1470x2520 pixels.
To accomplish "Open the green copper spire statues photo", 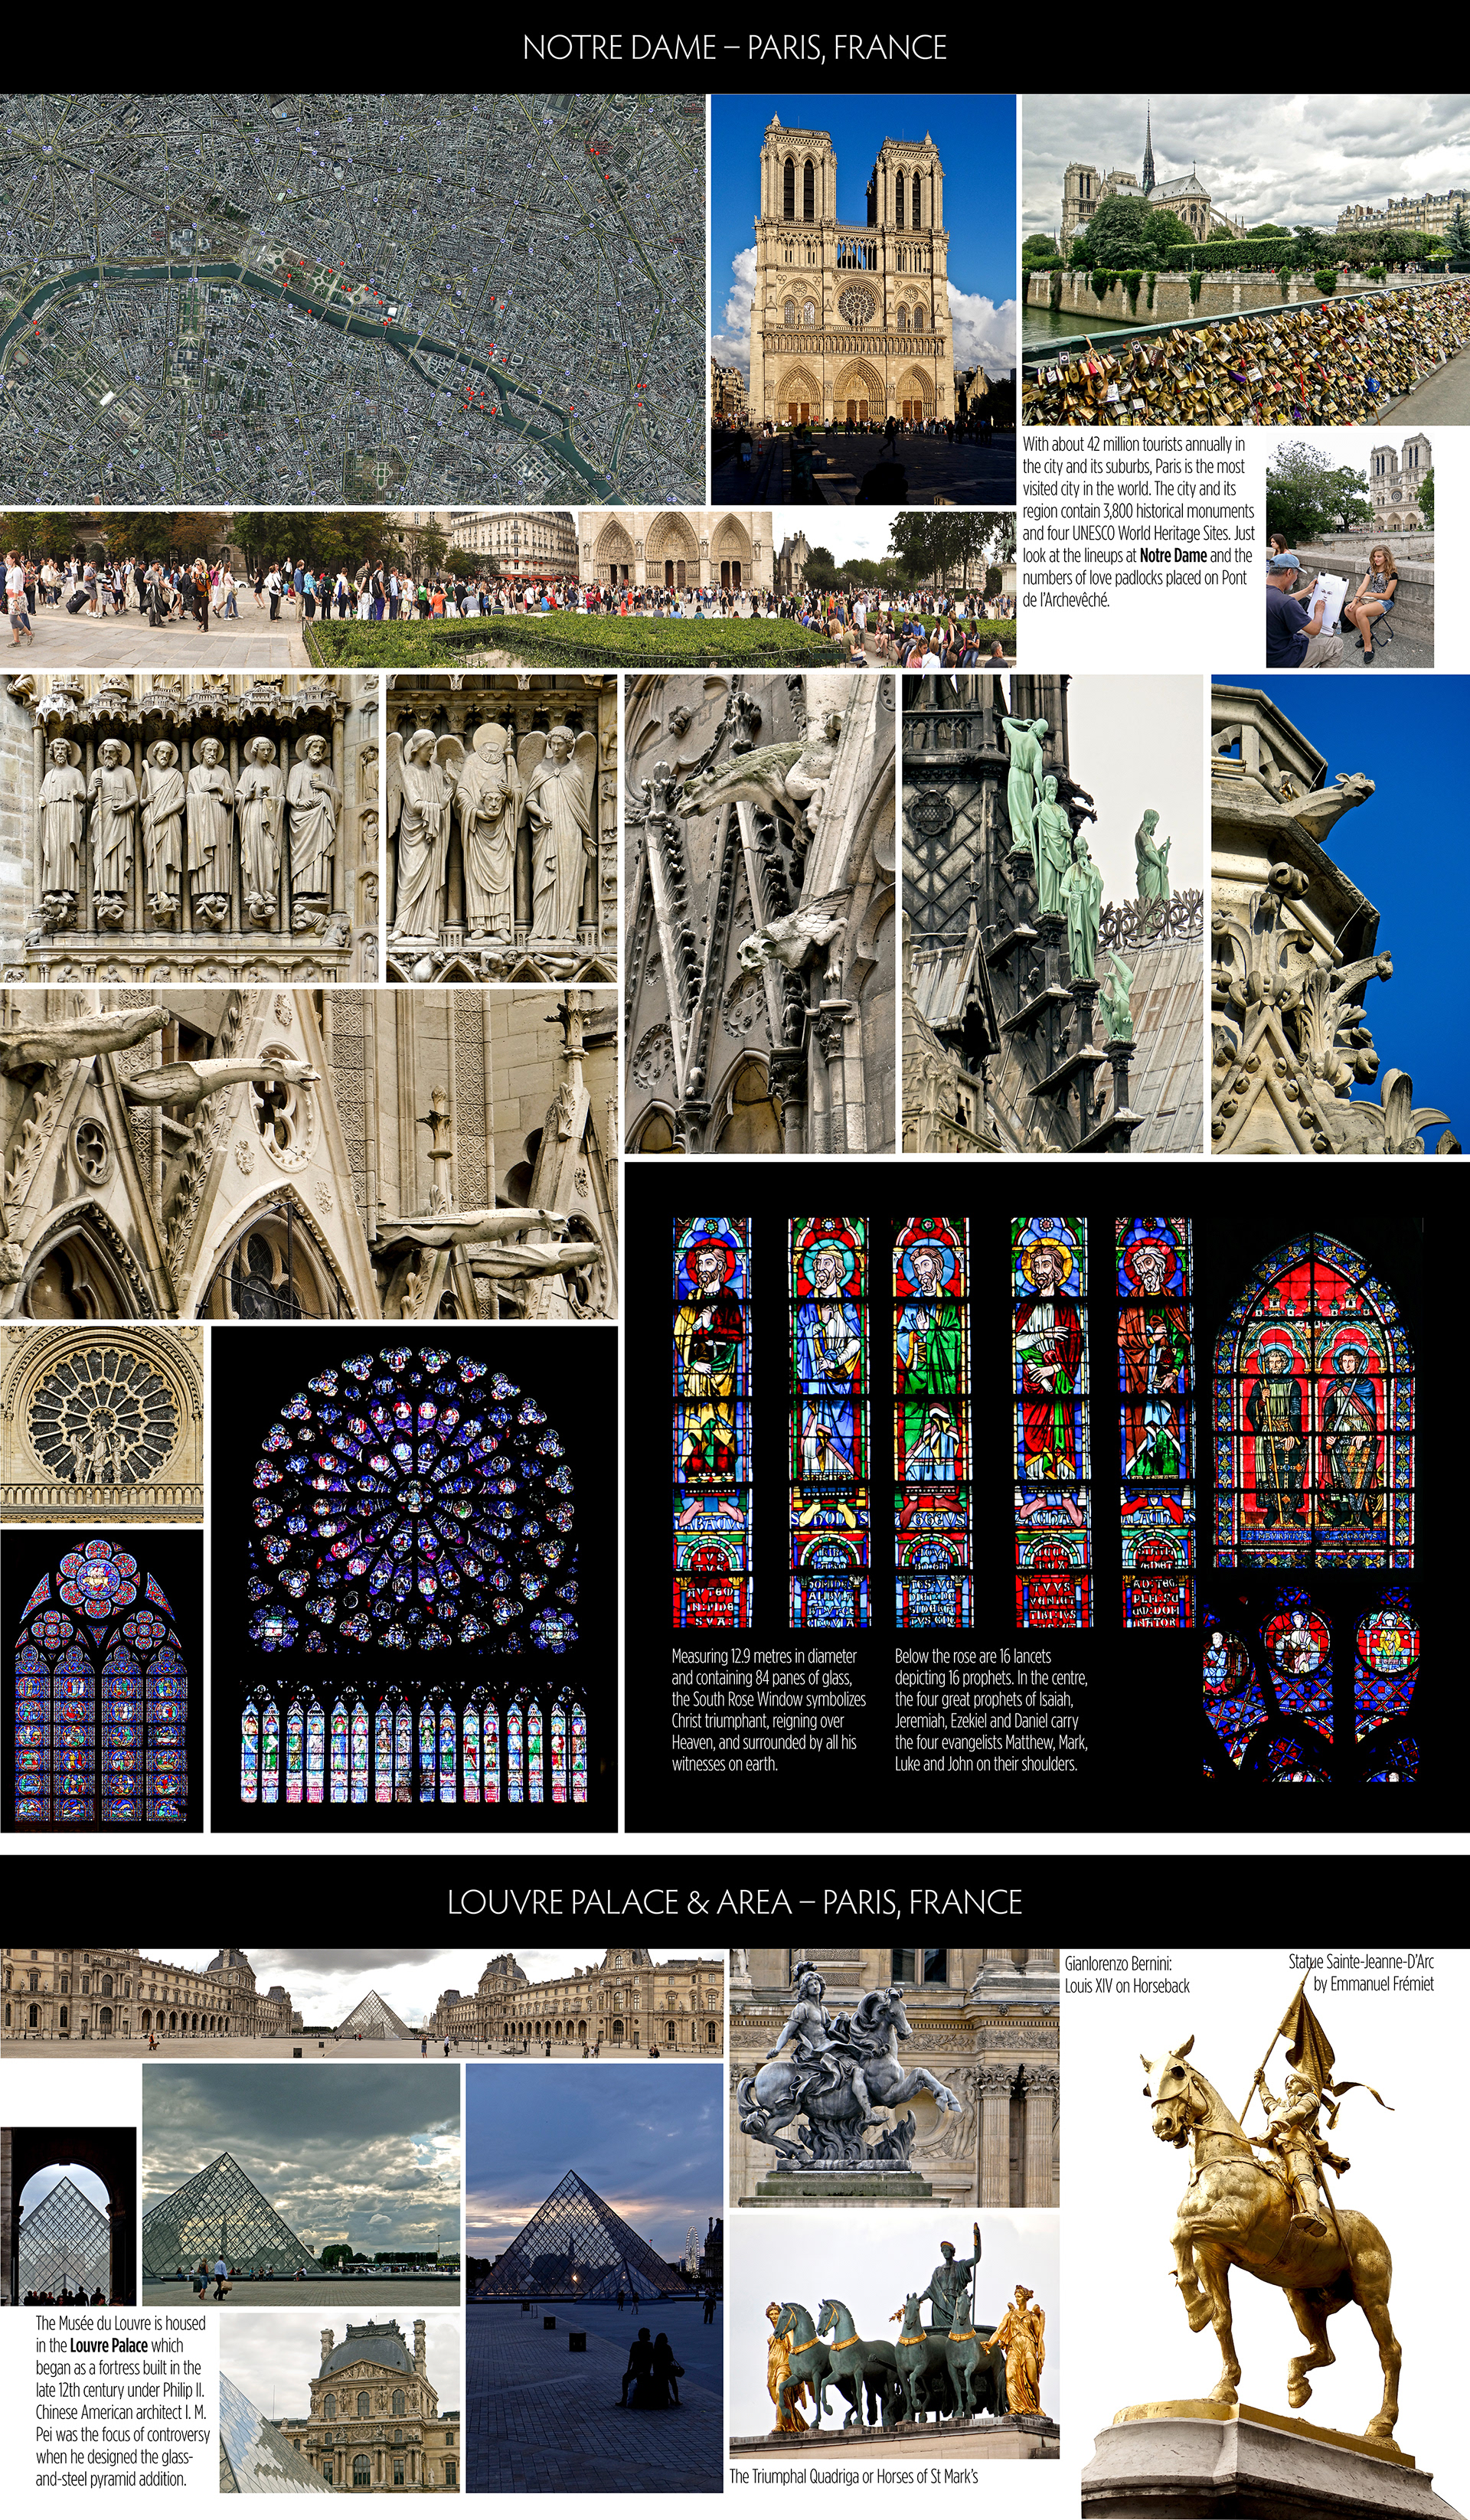I will tap(1053, 913).
